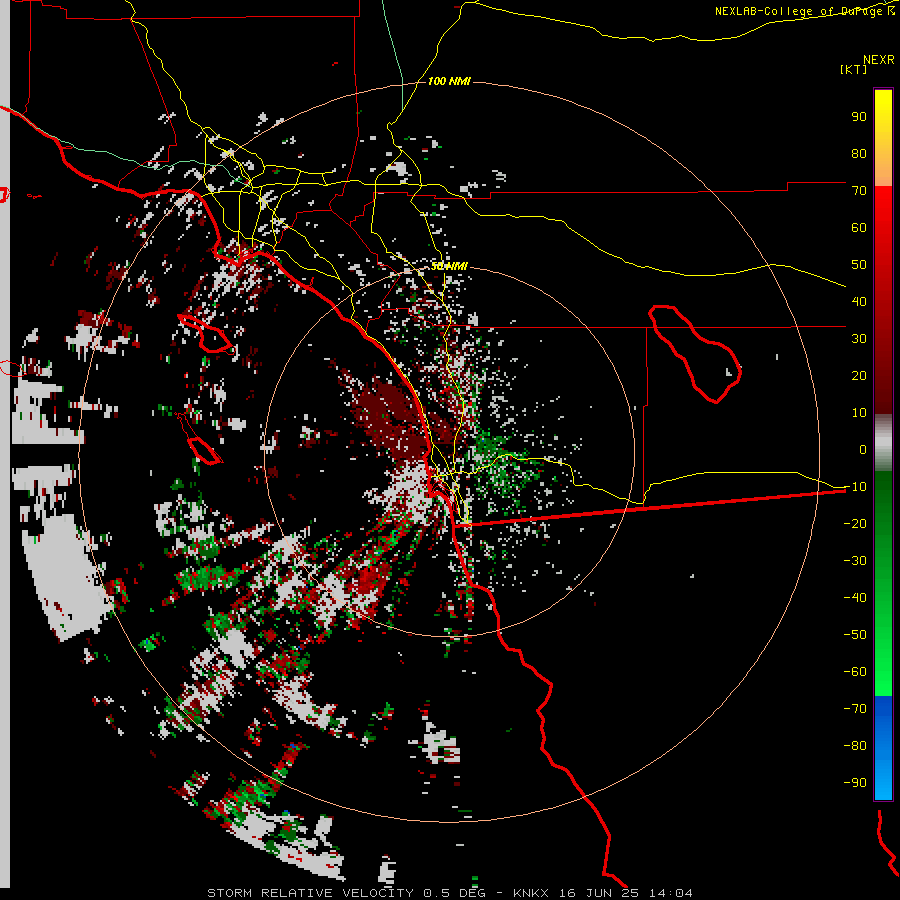Viewport: 900px width, 900px height.
Task: Click the 10 value on the velocity scale
Action: pyautogui.click(x=859, y=413)
